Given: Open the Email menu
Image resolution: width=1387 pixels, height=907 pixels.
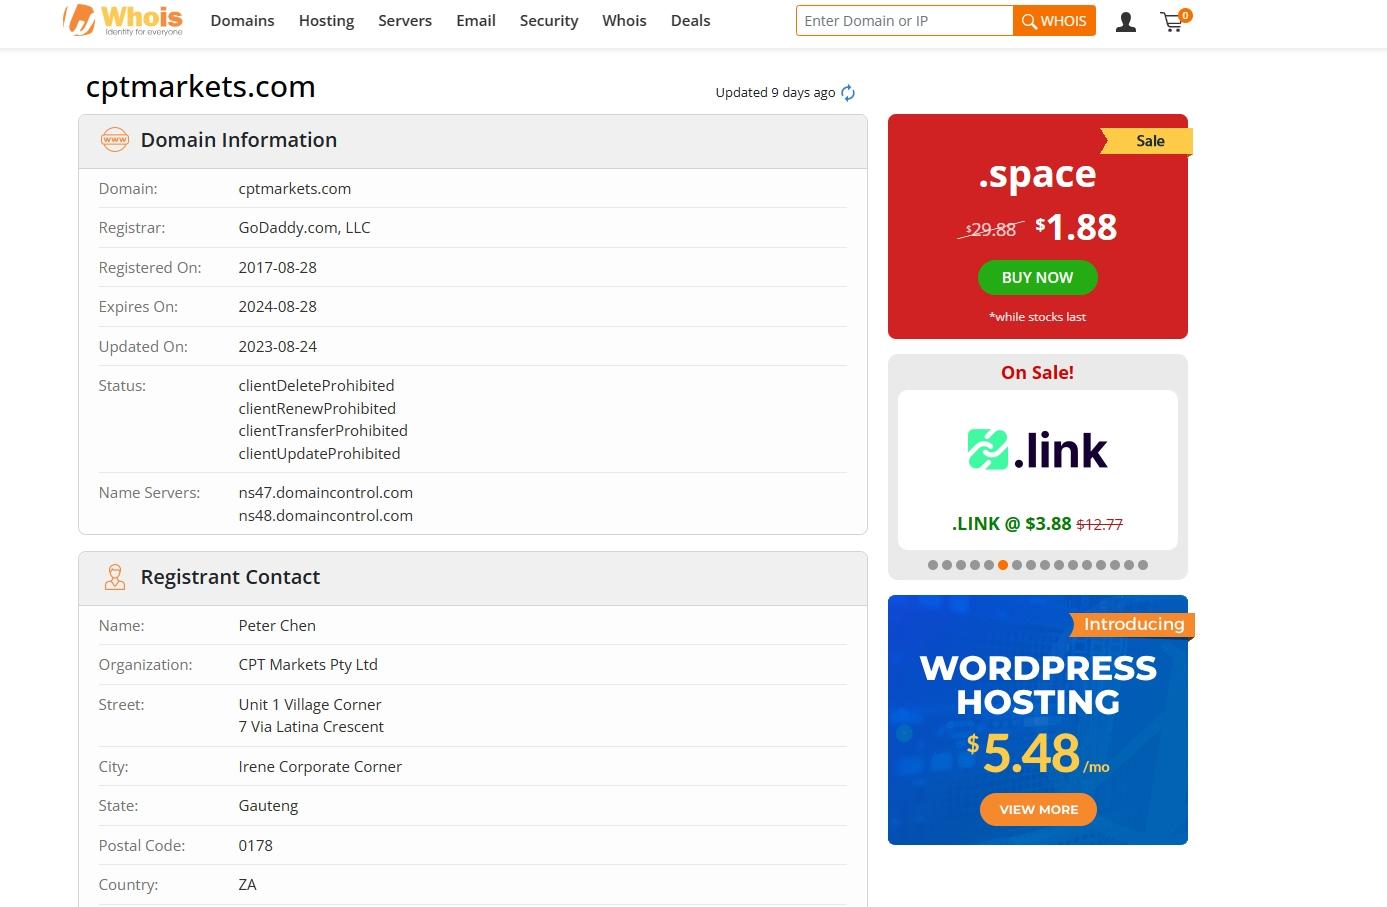Looking at the screenshot, I should 476,21.
